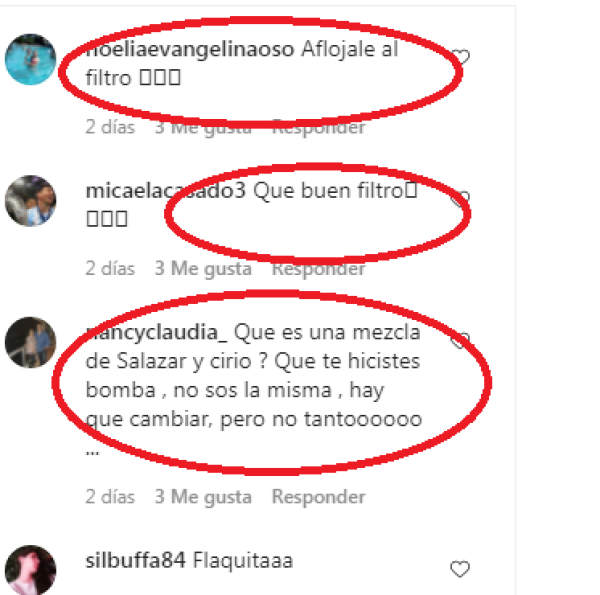The width and height of the screenshot is (600, 595).
Task: Reply to noeliaevangelinaoso's comment
Action: pos(318,127)
